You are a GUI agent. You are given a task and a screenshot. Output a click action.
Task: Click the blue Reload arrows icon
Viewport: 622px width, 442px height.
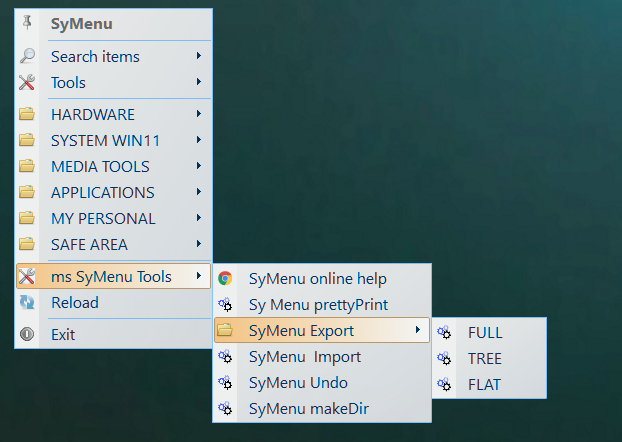tap(27, 302)
